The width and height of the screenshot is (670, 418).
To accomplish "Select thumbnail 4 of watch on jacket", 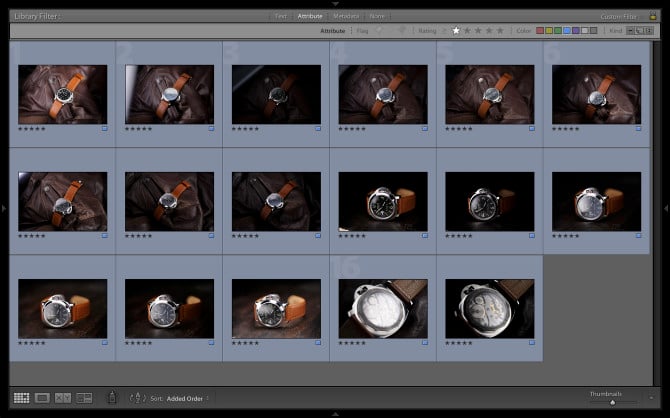I will (383, 94).
